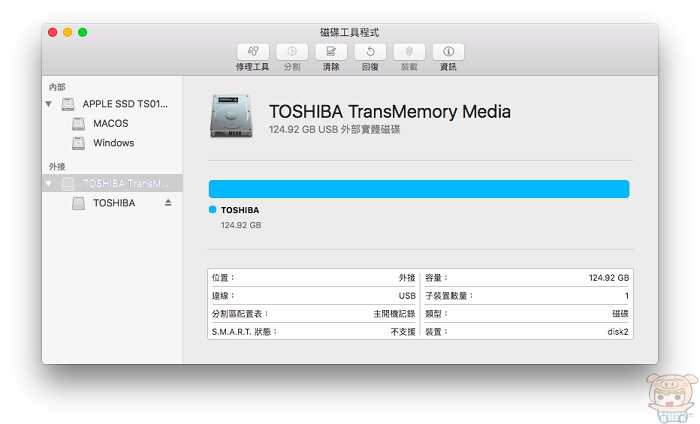Click the blue partition usage bar
Viewport: 700px width, 424px height.
(418, 189)
